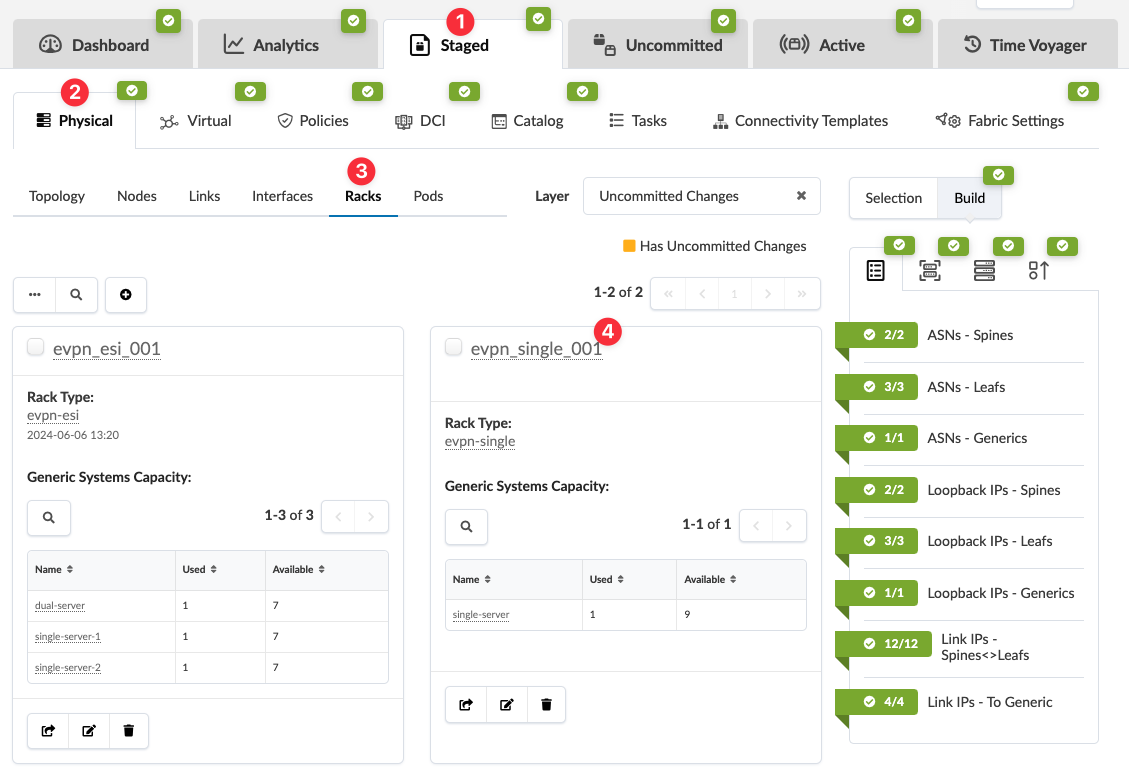Open the dual-server generic system link

click(x=60, y=606)
